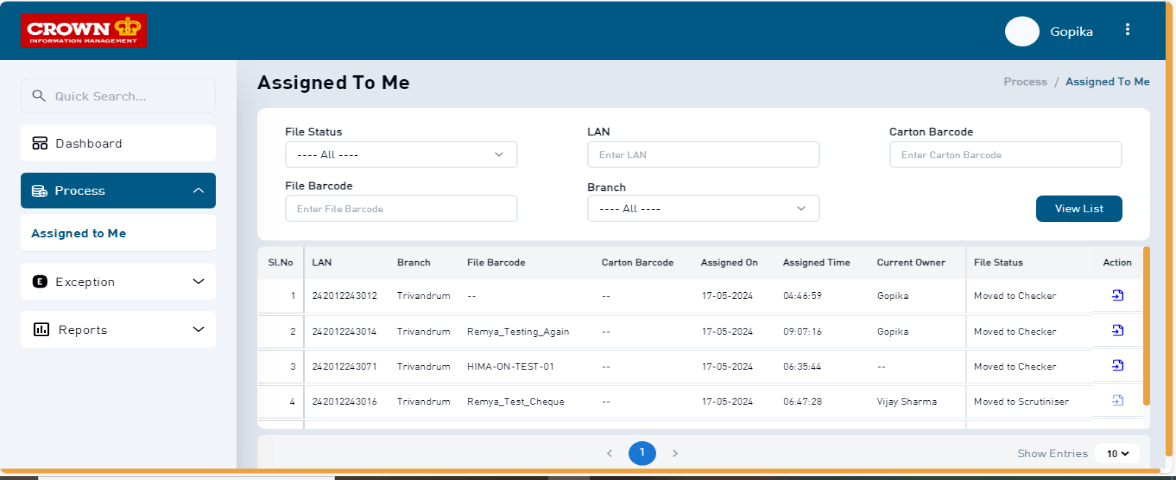Click the action icon for Remya_Test_Cheque row
The image size is (1176, 480).
click(1117, 401)
